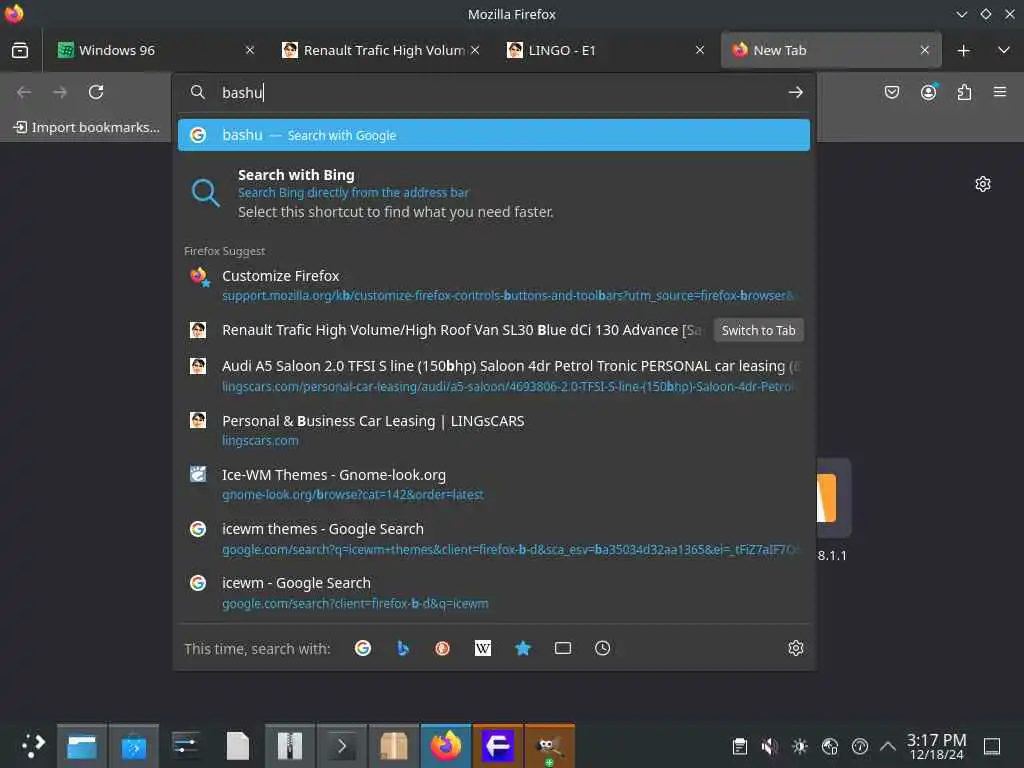Expand the list all tabs dropdown
This screenshot has width=1024, height=768.
(1003, 50)
